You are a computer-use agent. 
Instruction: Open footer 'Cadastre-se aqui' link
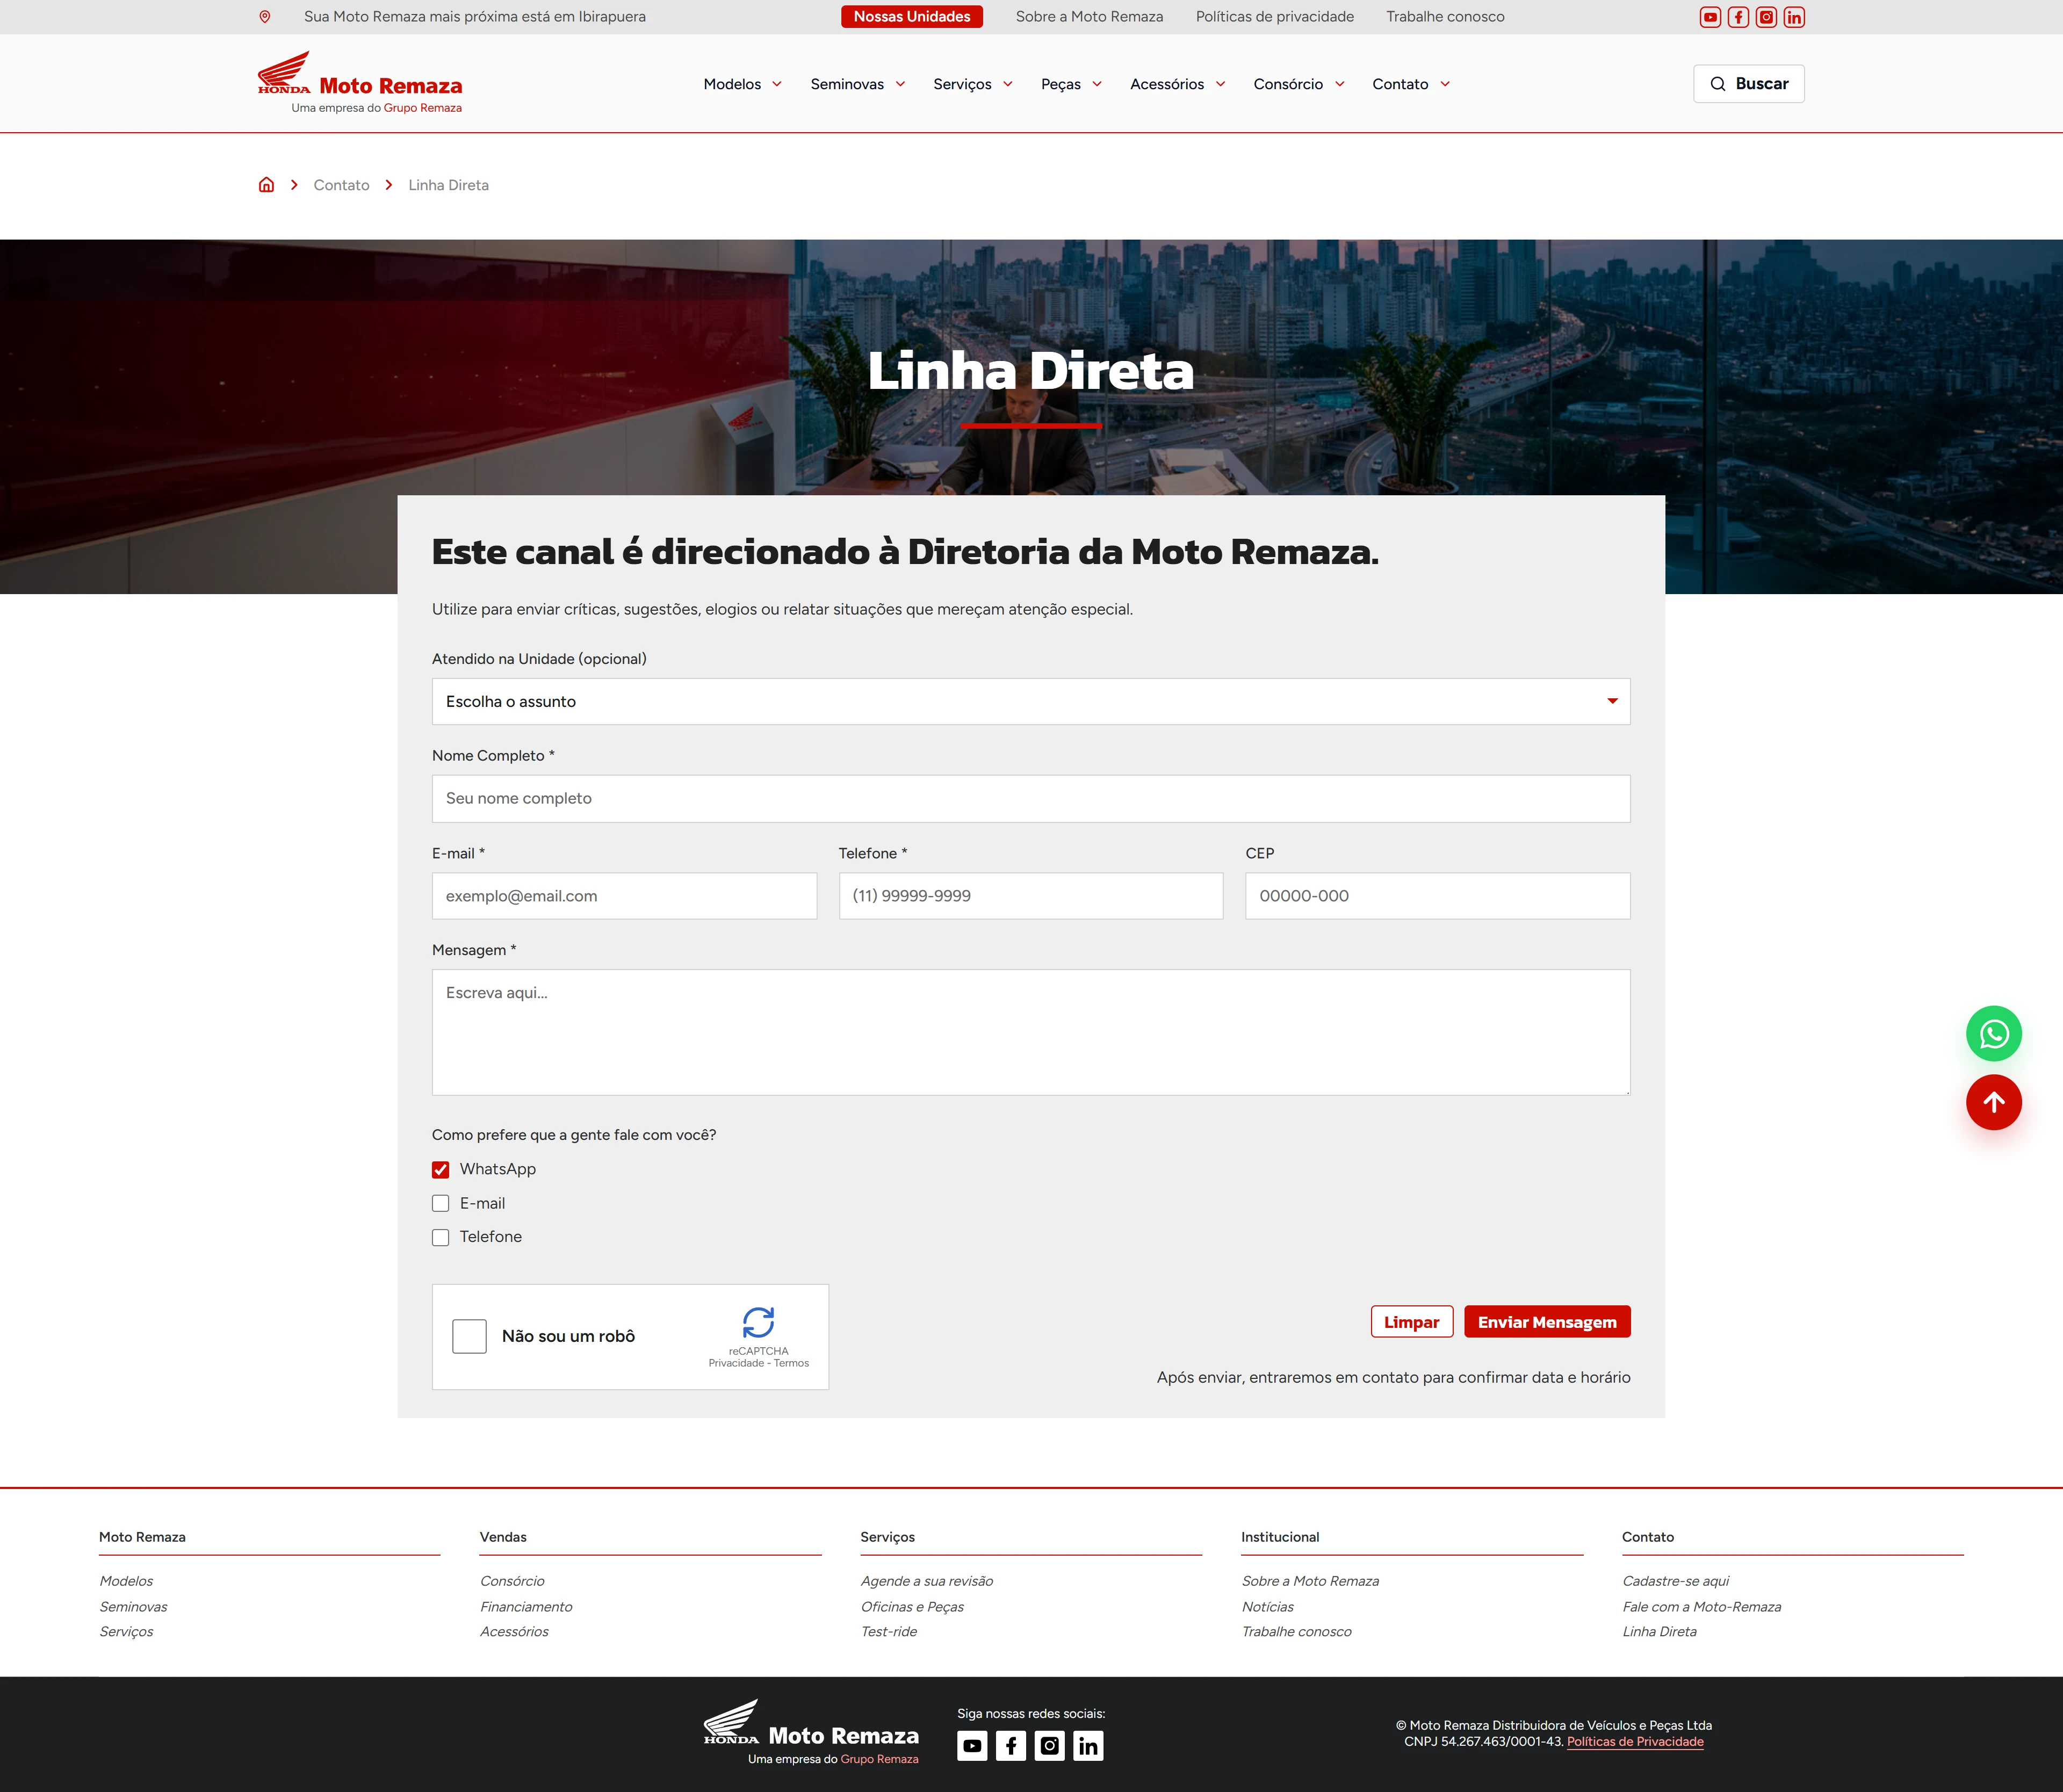1676,1581
